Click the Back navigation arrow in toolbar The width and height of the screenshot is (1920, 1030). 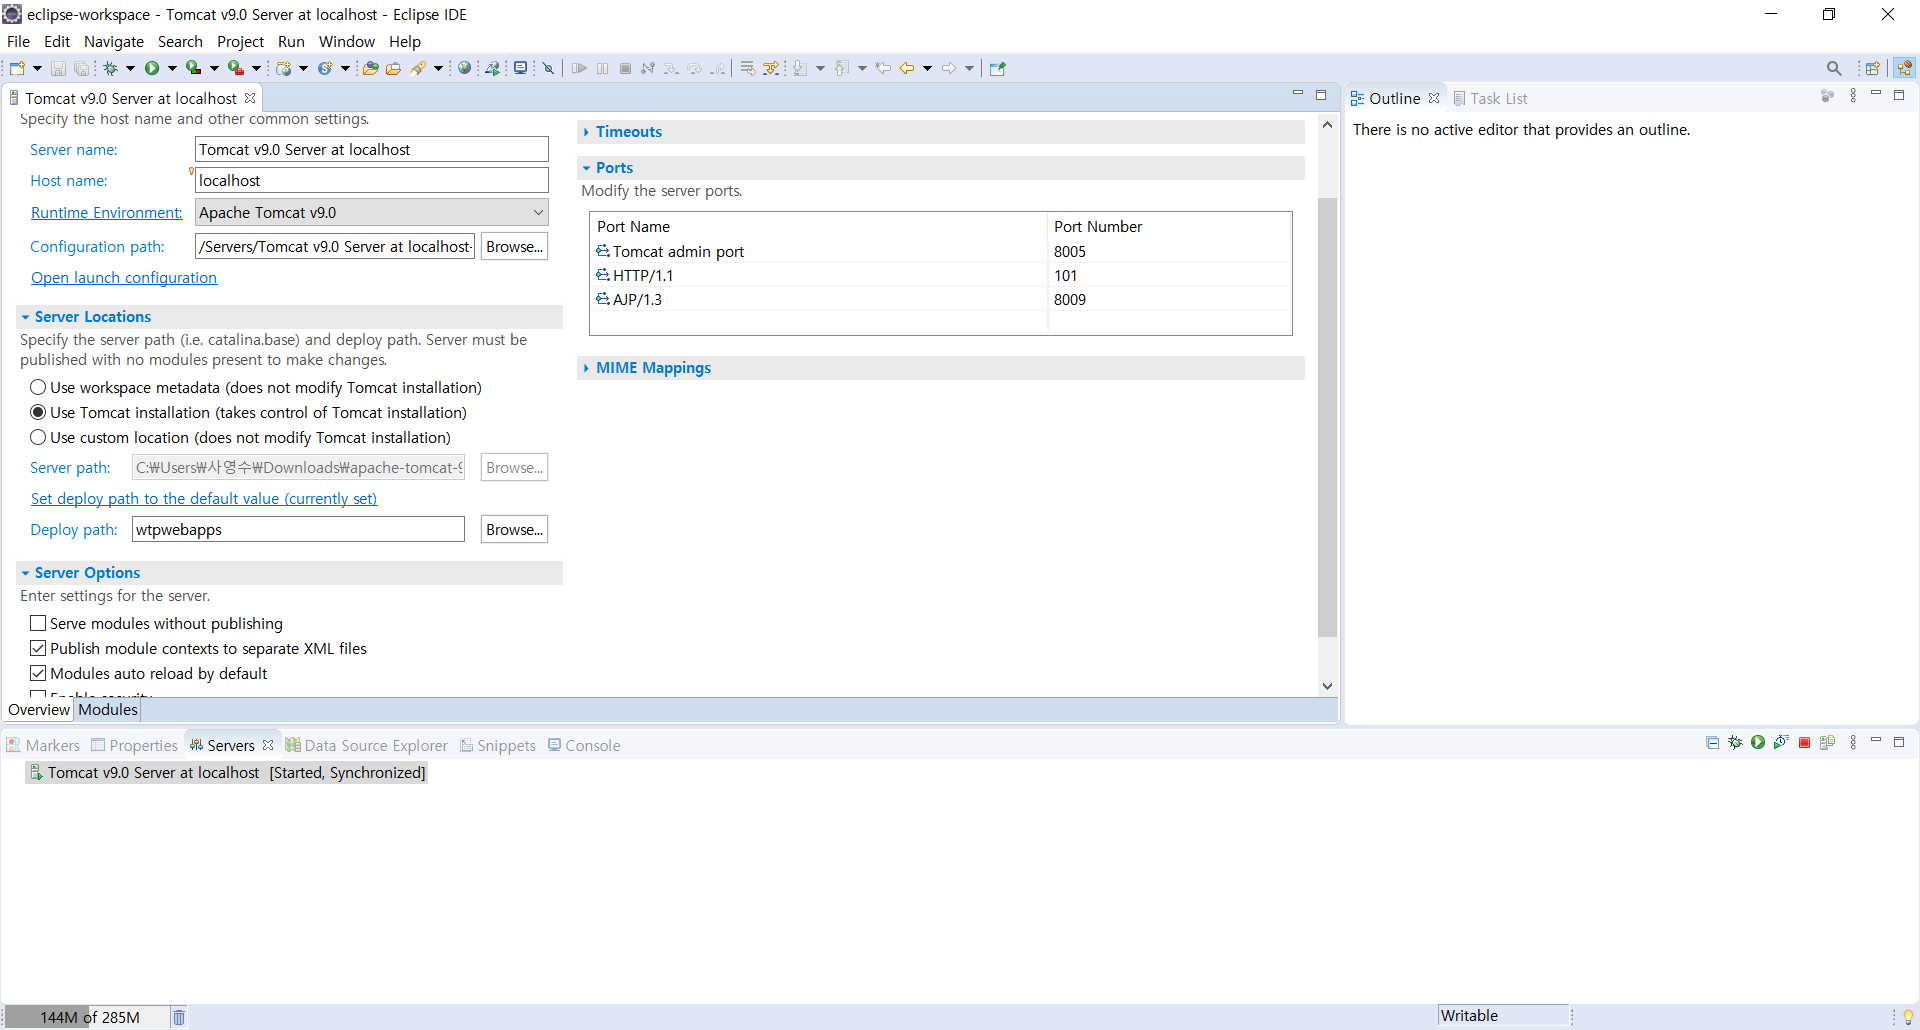point(907,68)
